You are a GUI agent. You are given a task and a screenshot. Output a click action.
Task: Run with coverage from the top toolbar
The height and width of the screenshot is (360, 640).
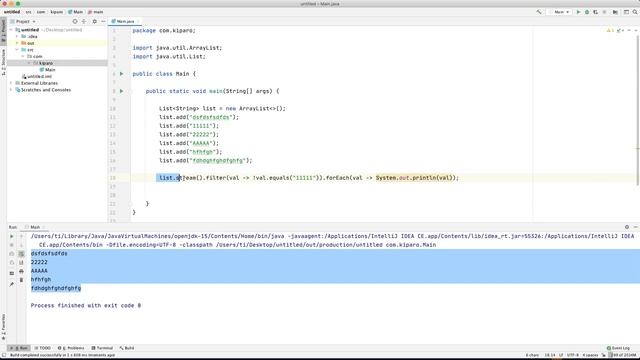(x=596, y=12)
